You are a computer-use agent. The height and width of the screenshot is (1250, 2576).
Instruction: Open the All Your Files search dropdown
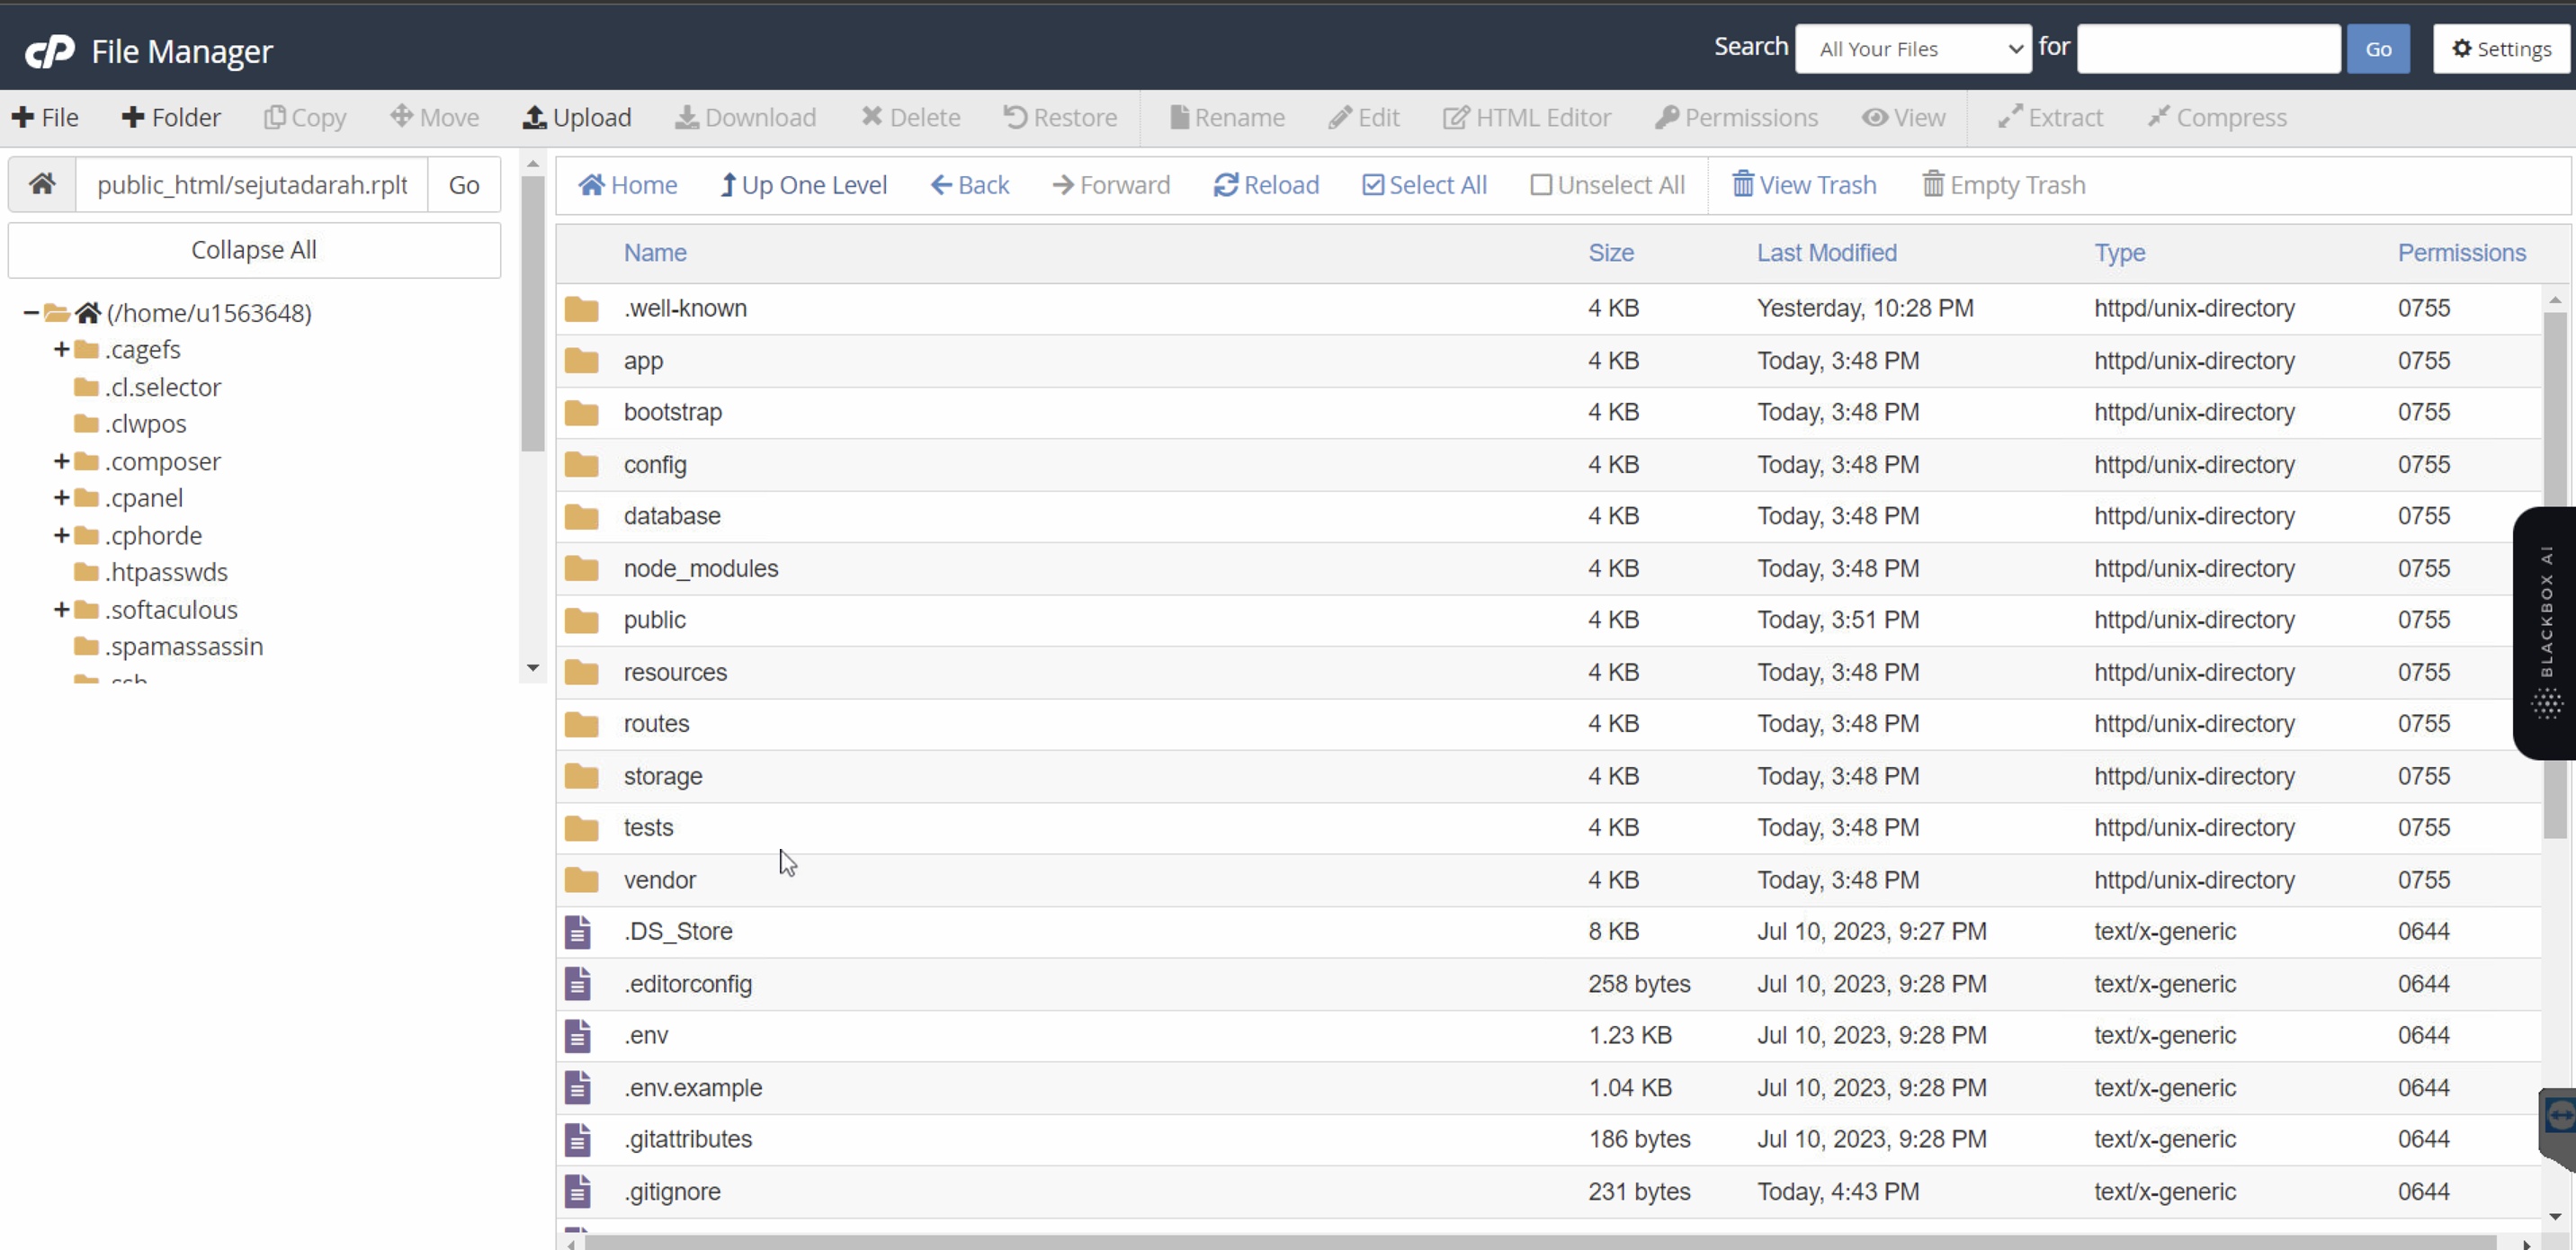1913,49
